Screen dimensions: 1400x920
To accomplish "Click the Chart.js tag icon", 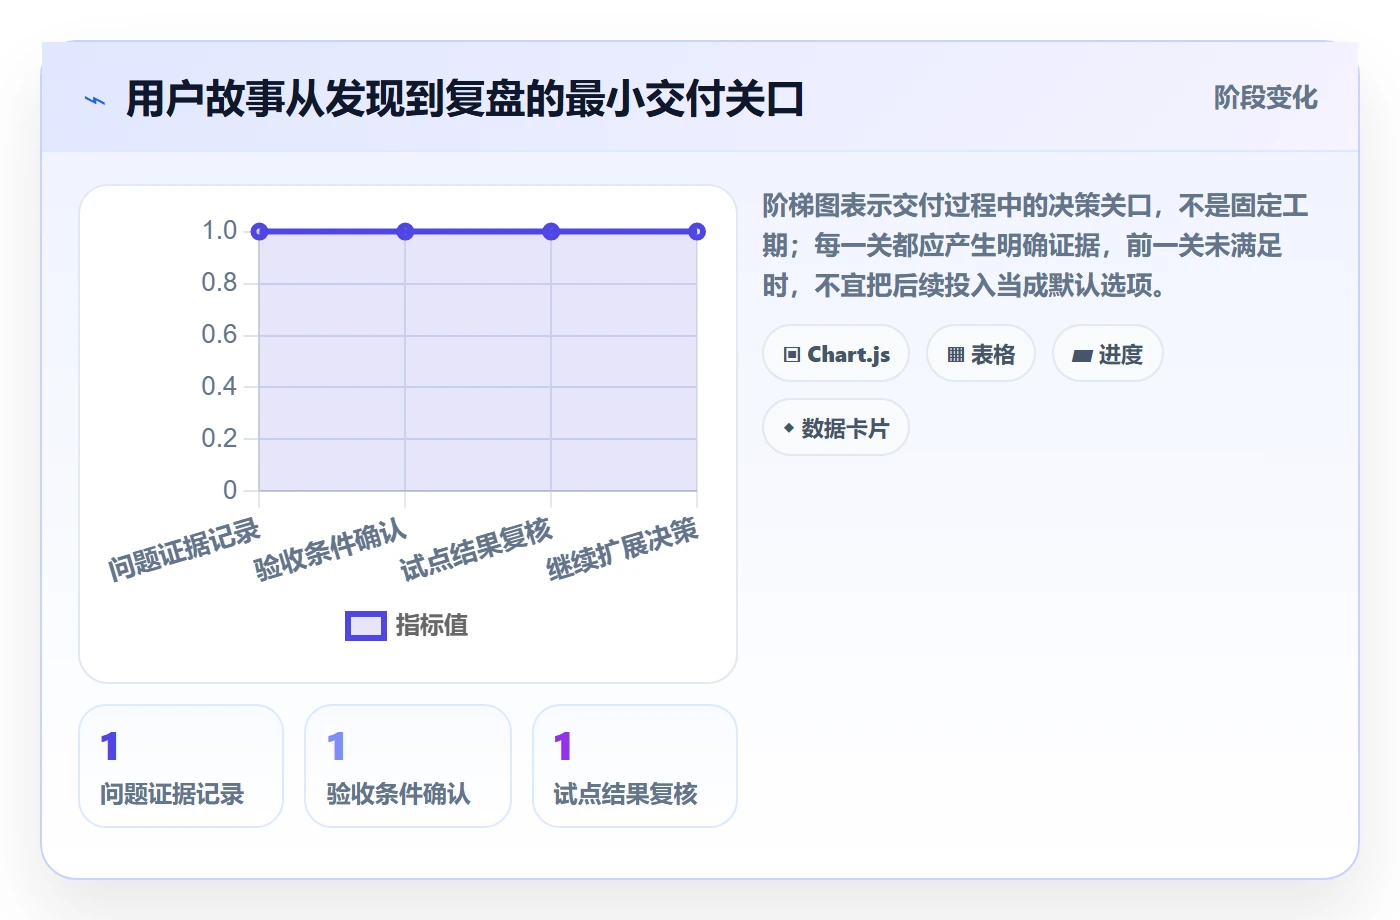I will 792,355.
